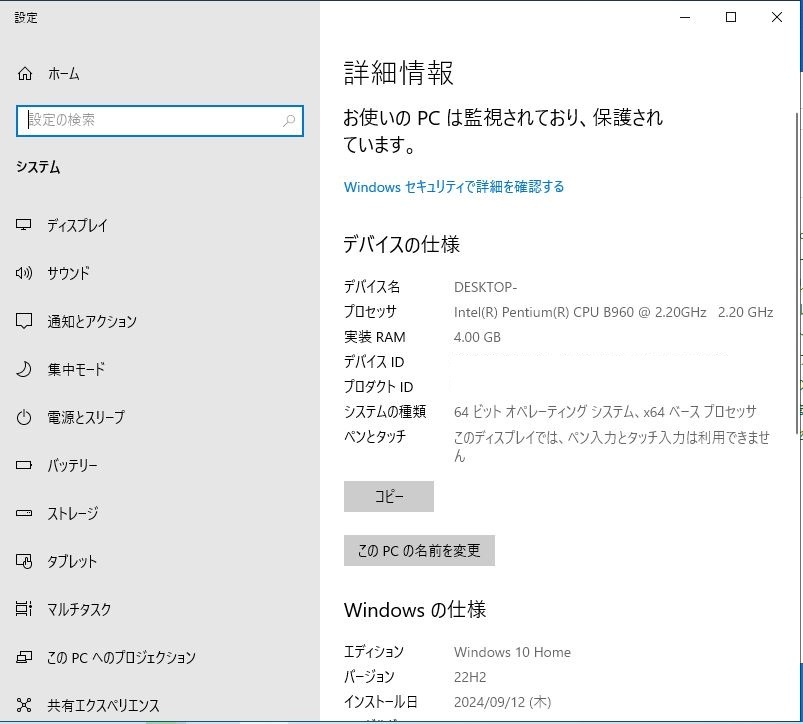Click the プロダクト ID label

pyautogui.click(x=378, y=387)
